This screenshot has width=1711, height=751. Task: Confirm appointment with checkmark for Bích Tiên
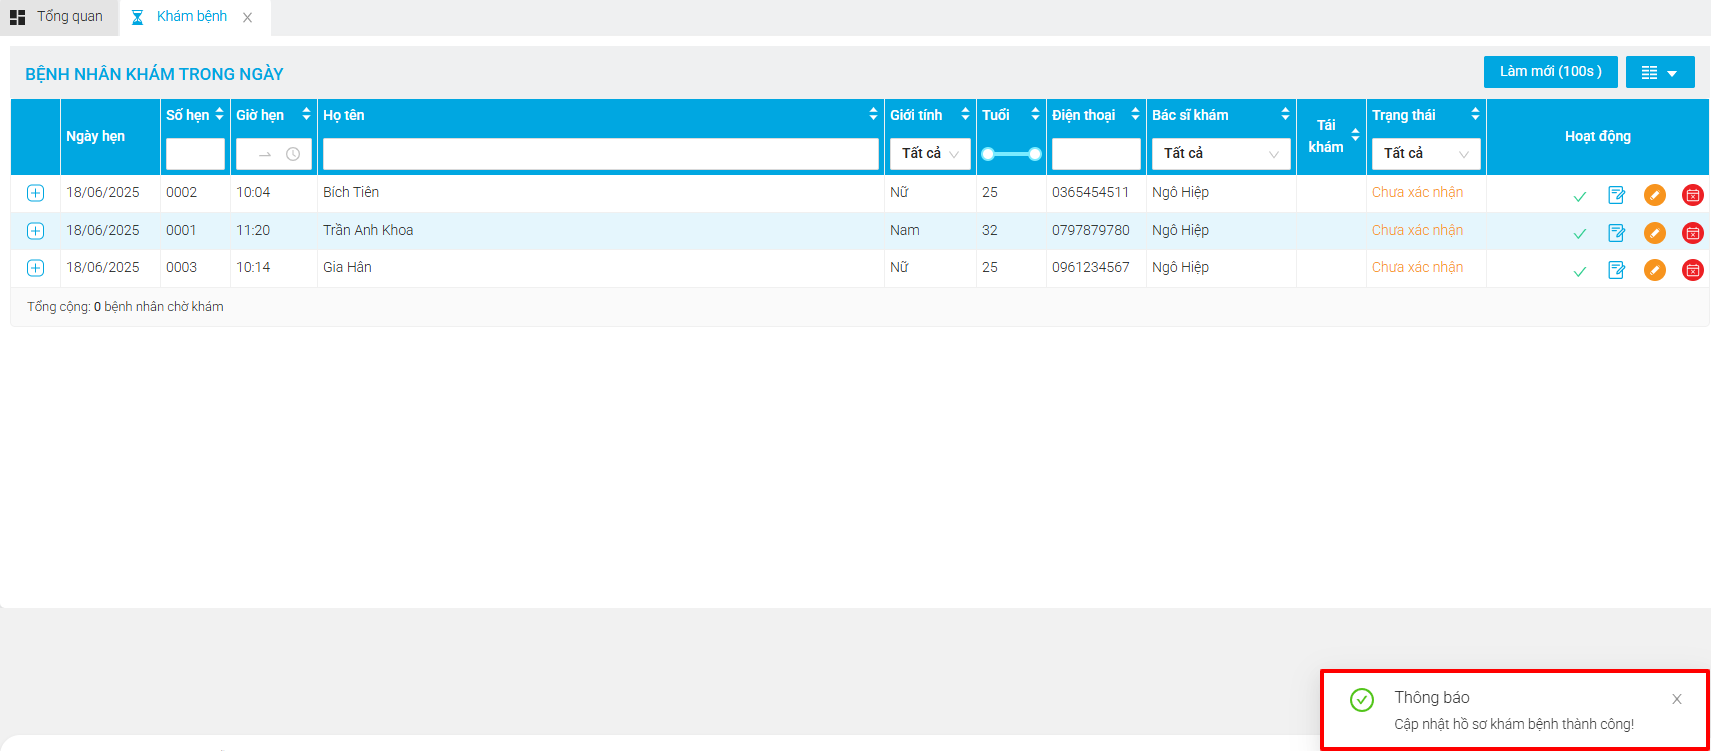coord(1580,196)
